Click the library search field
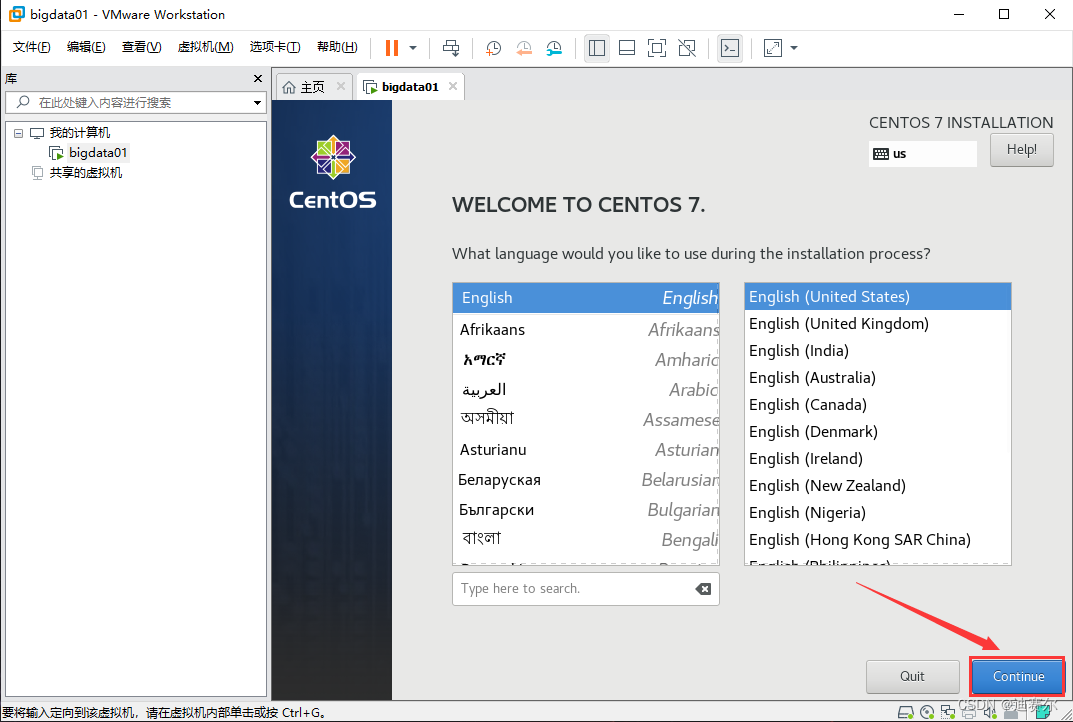 135,103
